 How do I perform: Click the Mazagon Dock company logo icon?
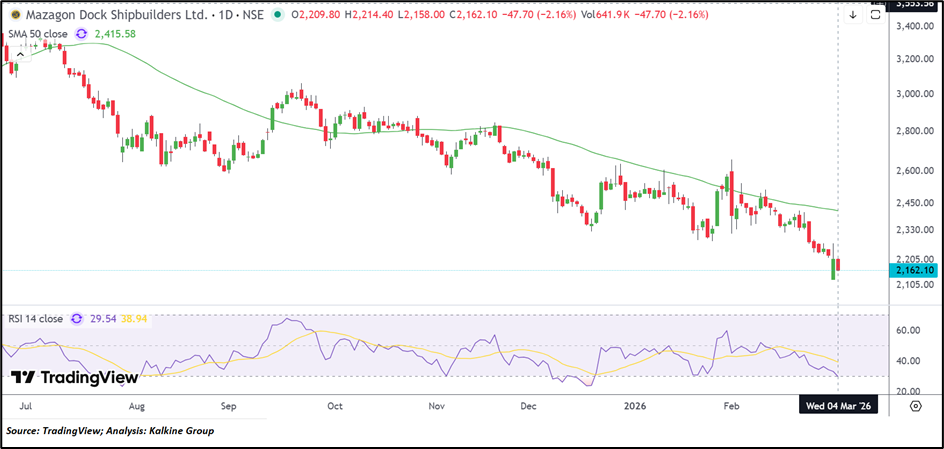16,15
